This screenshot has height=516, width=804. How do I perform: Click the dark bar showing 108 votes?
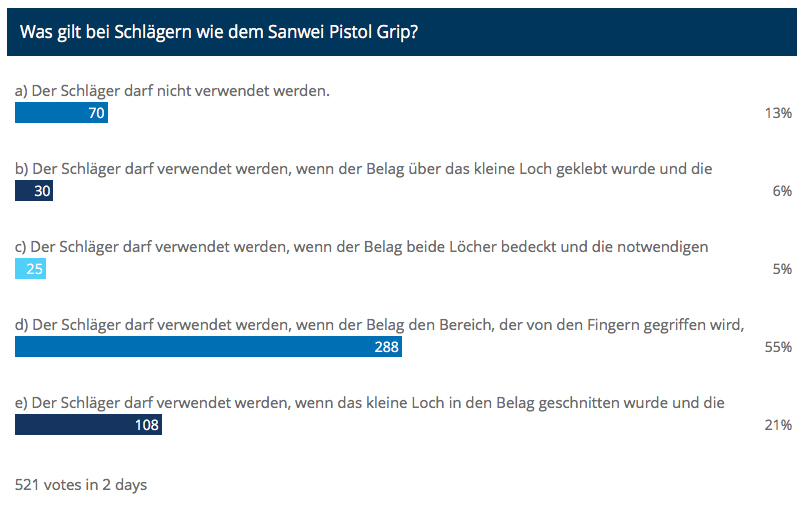88,425
